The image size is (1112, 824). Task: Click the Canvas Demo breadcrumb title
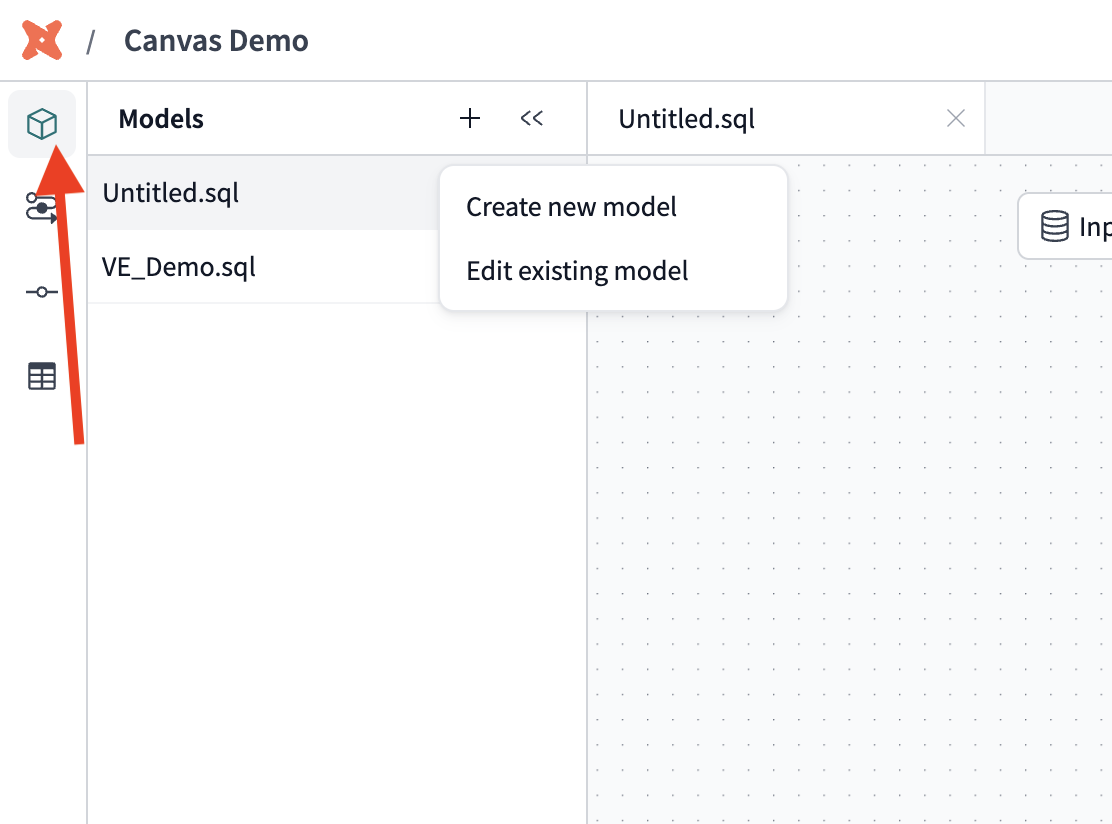click(215, 40)
